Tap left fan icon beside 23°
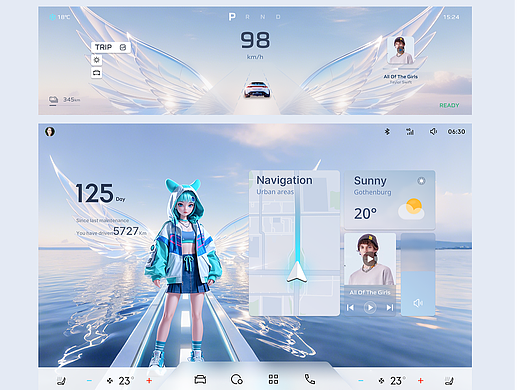 coord(110,380)
